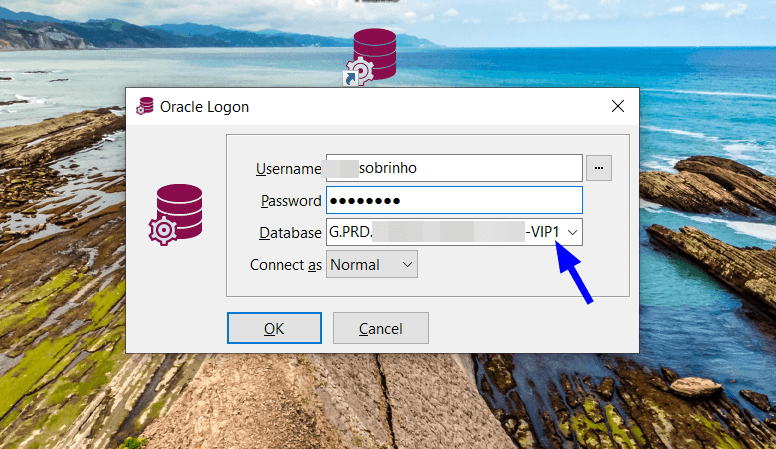
Task: Open the Connect as dropdown arrow
Action: [406, 264]
